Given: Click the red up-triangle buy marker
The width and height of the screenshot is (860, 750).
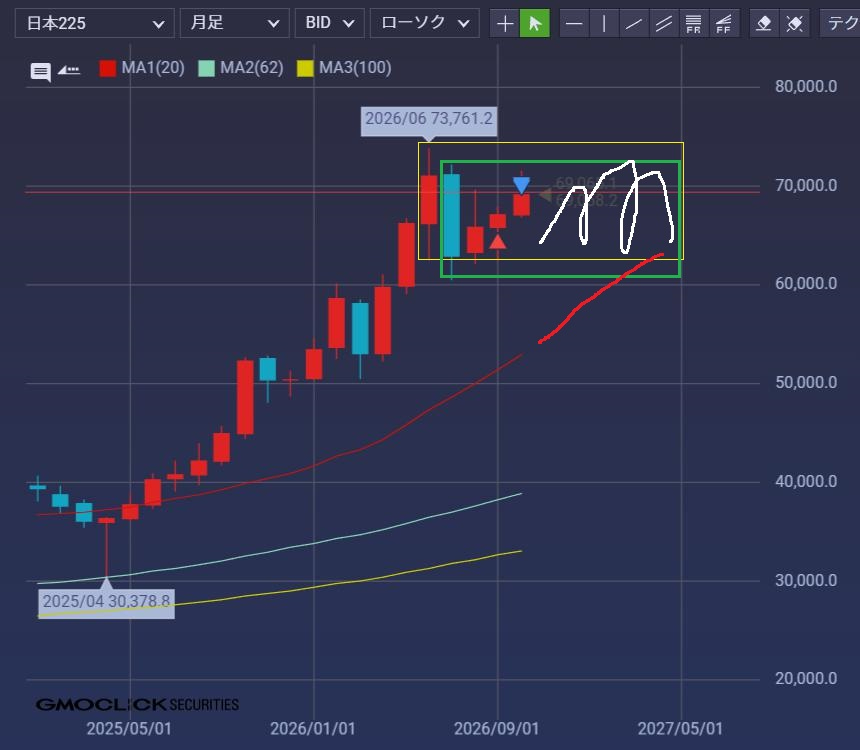Looking at the screenshot, I should tap(497, 241).
